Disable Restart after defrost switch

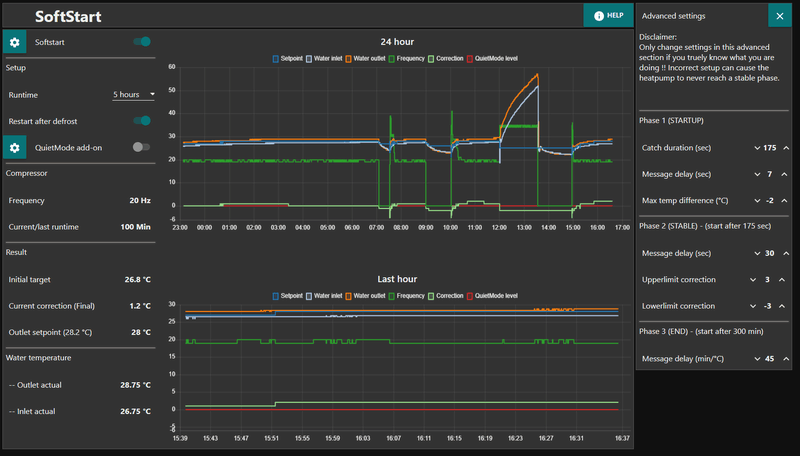tap(142, 121)
